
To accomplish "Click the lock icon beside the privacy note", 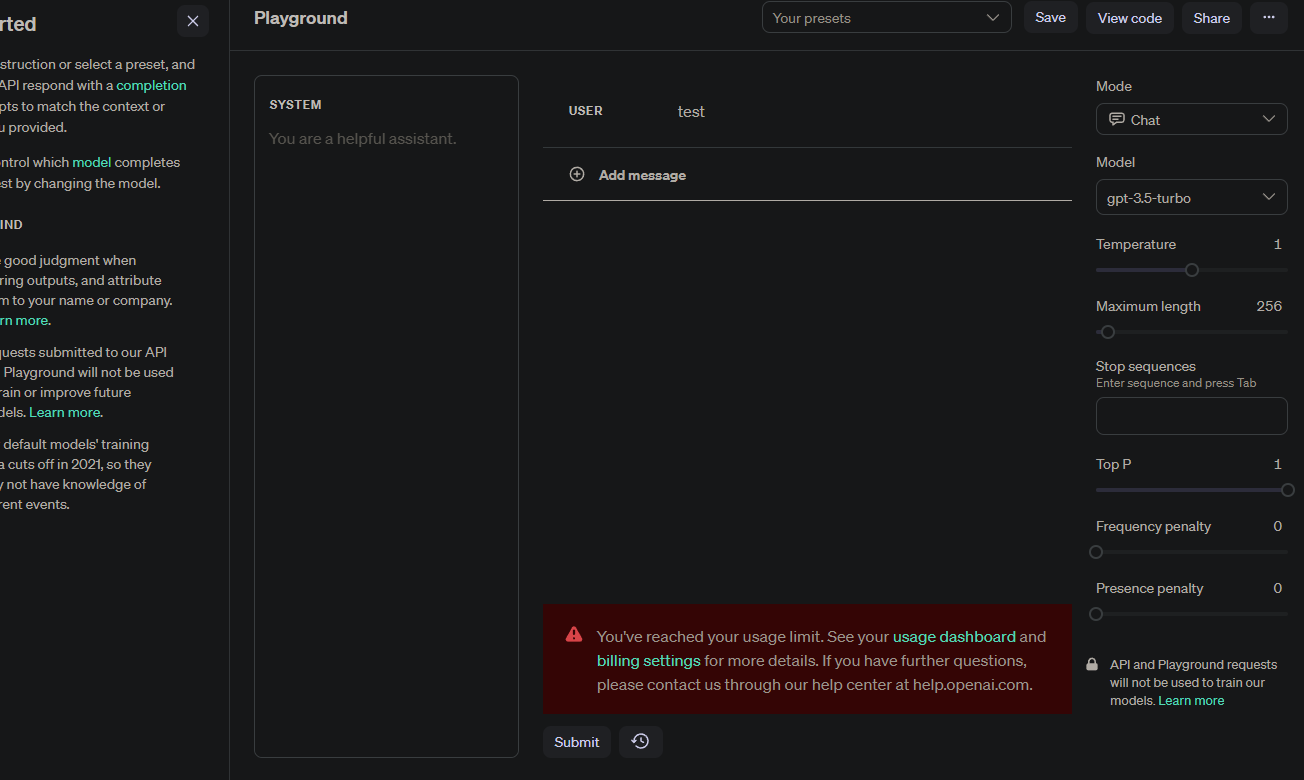I will pos(1091,664).
